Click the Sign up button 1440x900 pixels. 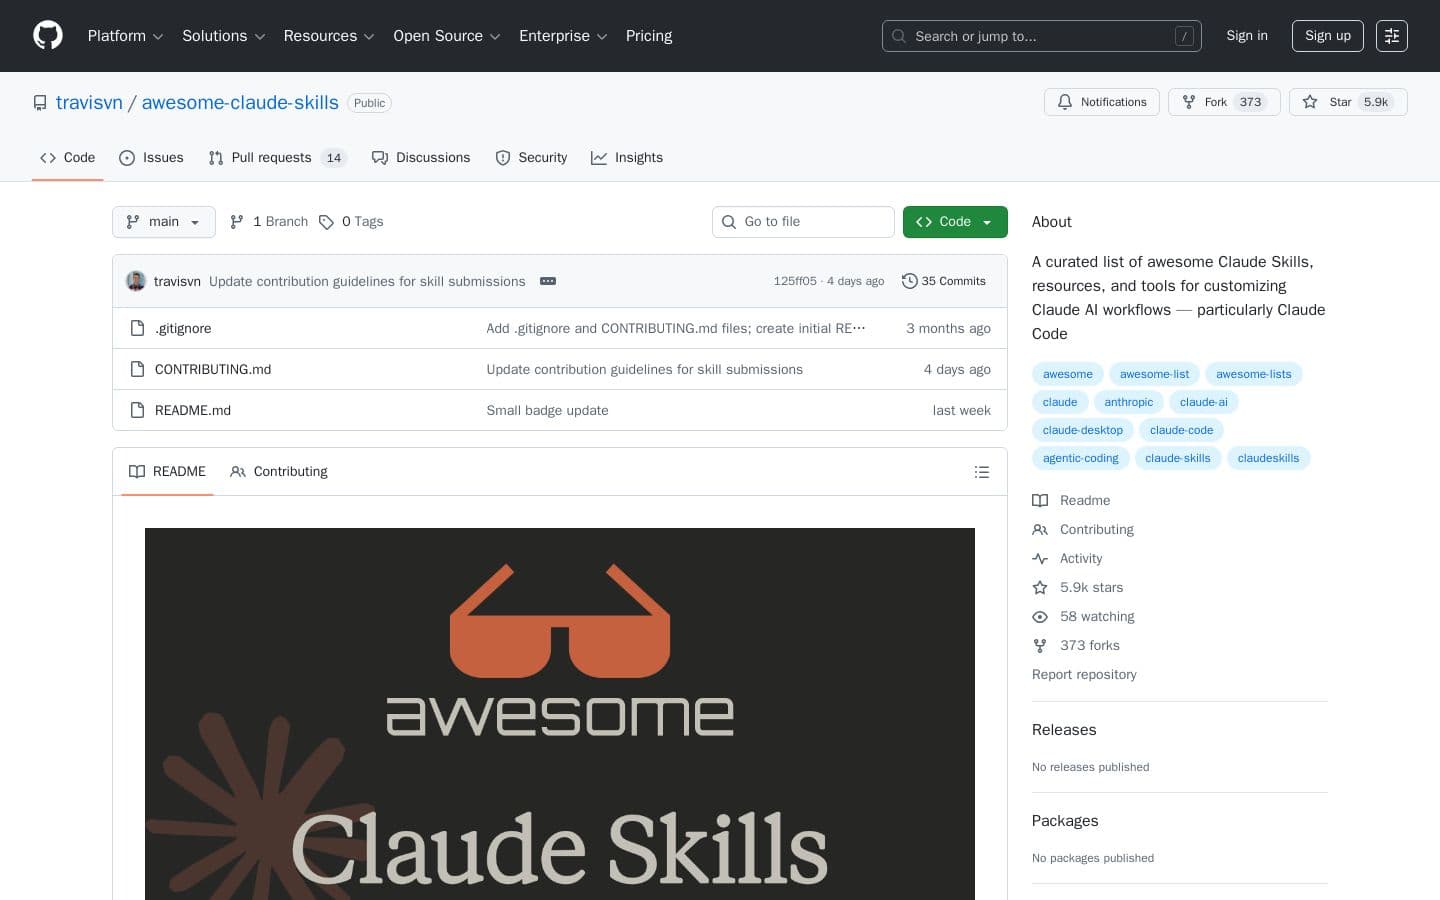tap(1327, 36)
